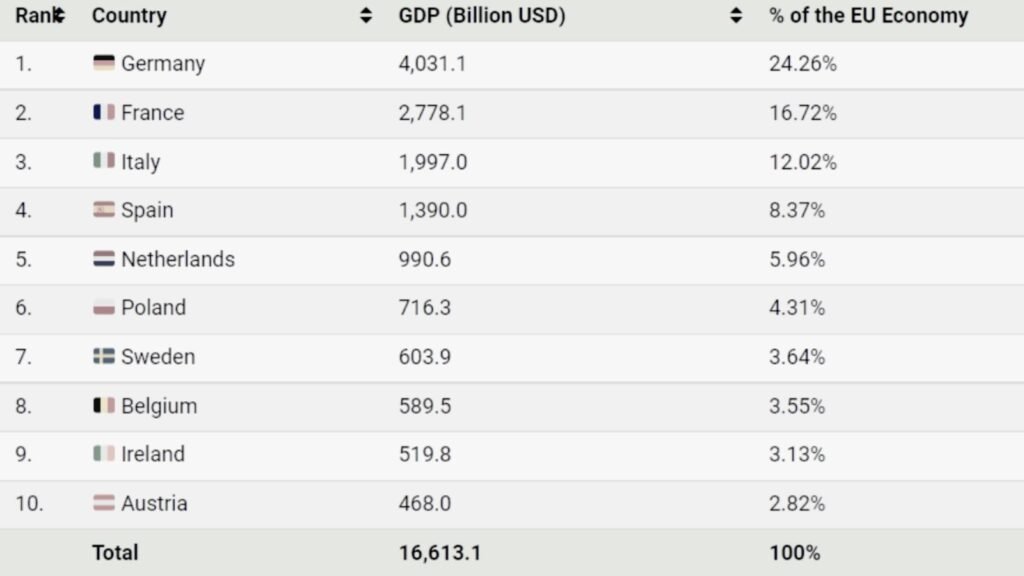Viewport: 1024px width, 576px height.
Task: Click the Germany flag icon
Action: [104, 63]
